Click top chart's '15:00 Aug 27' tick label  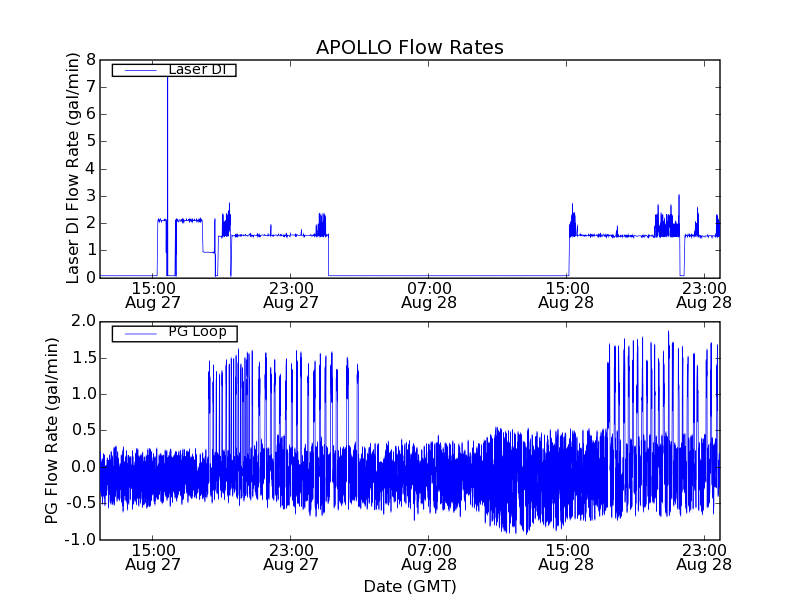153,296
